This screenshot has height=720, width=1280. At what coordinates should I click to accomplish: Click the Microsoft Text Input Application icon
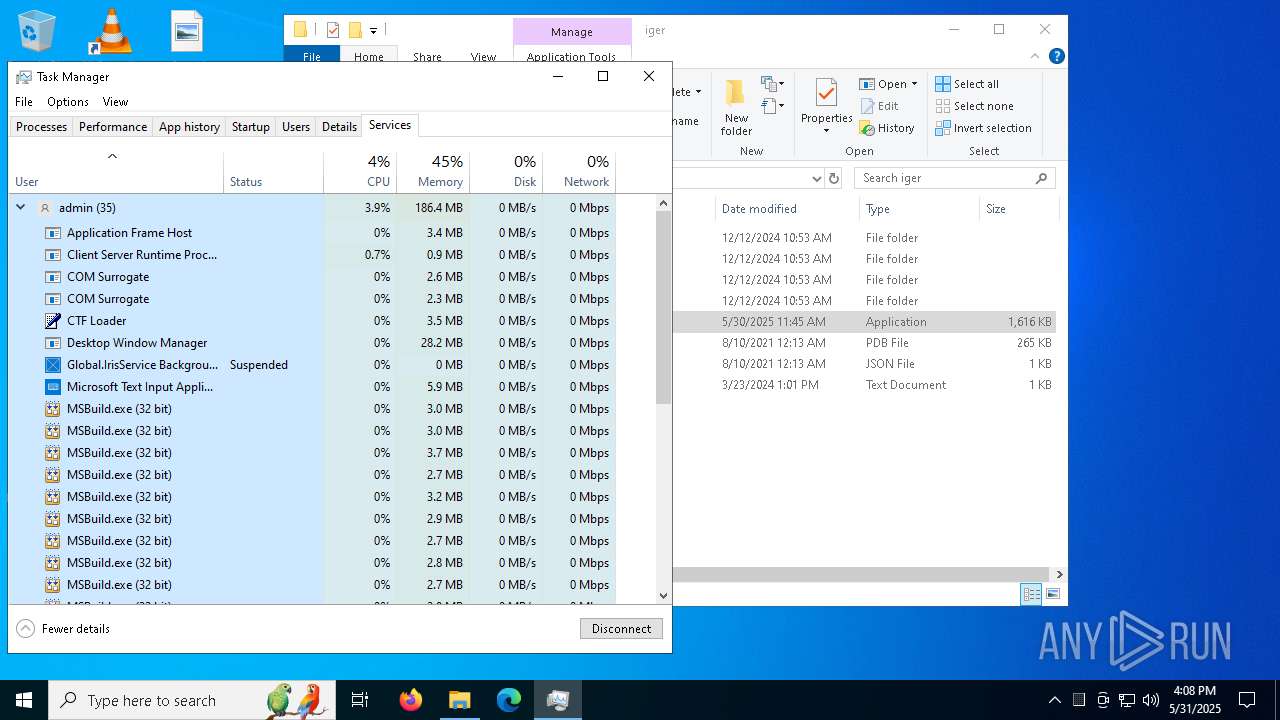tap(53, 387)
